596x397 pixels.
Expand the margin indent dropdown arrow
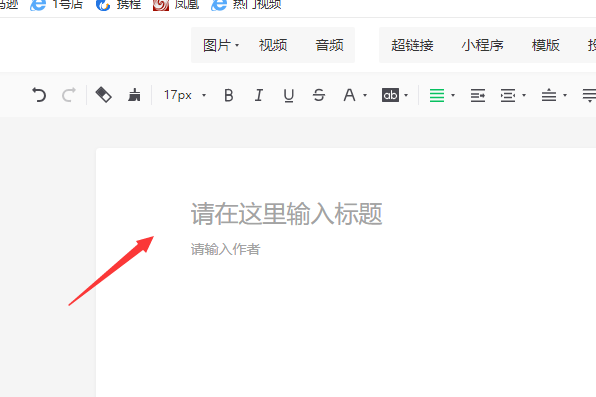coord(524,95)
